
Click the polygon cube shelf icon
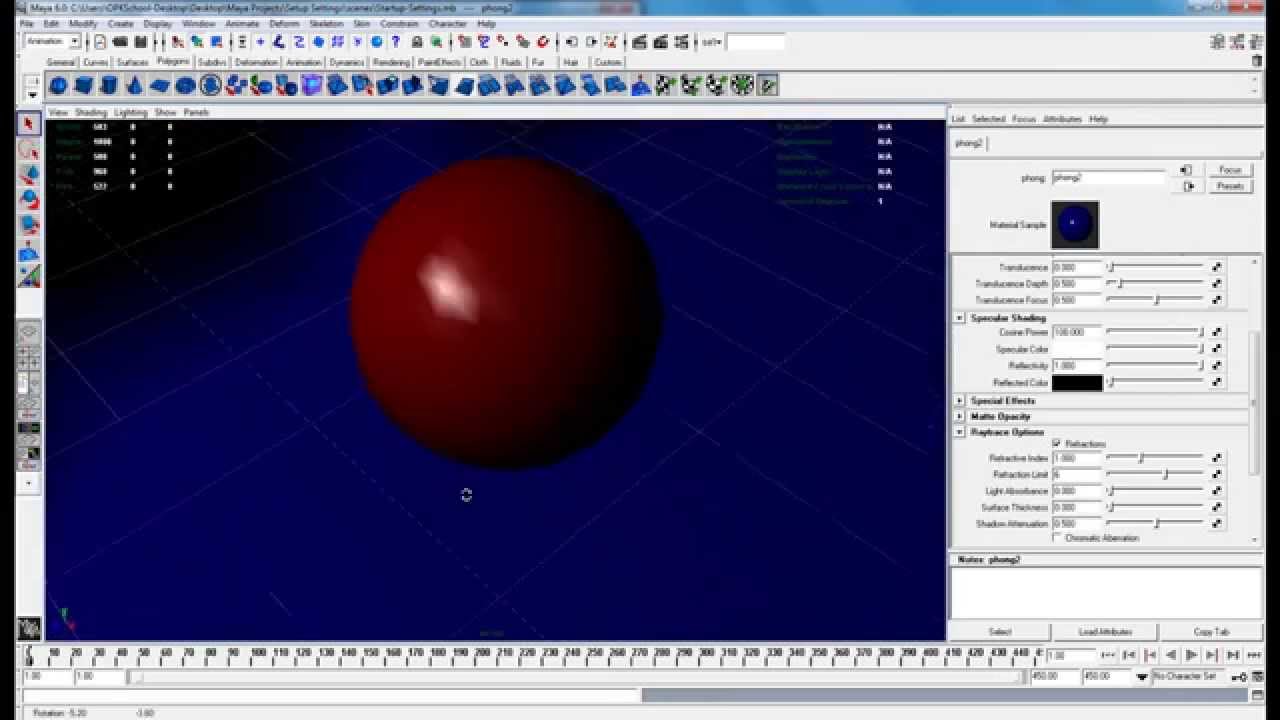pos(84,86)
